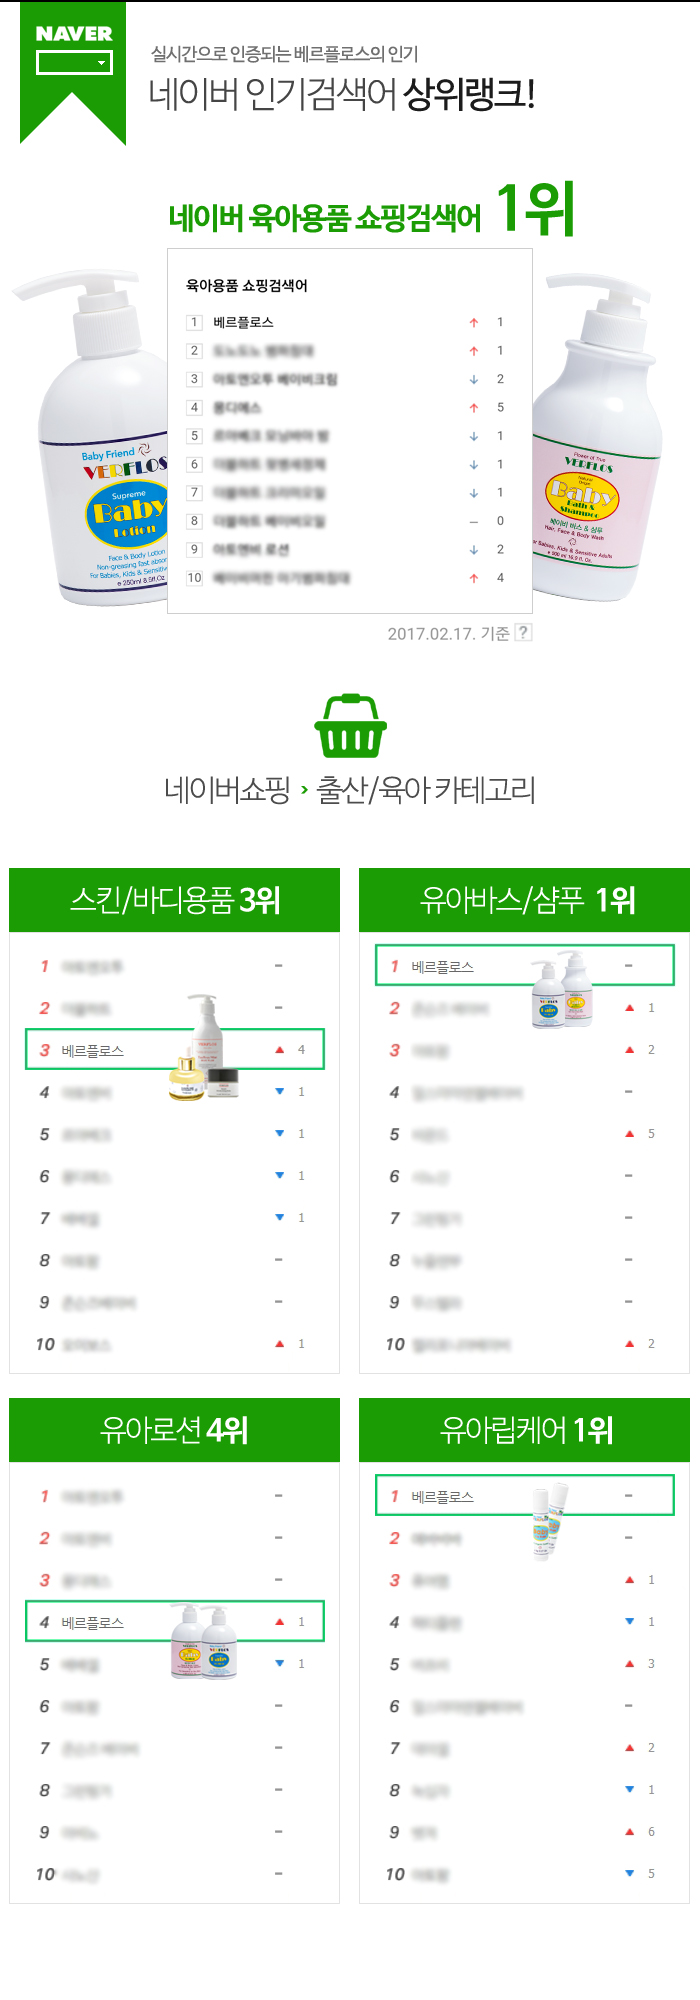This screenshot has height=2000, width=700.
Task: Click the question mark icon beside the date
Action: click(523, 632)
